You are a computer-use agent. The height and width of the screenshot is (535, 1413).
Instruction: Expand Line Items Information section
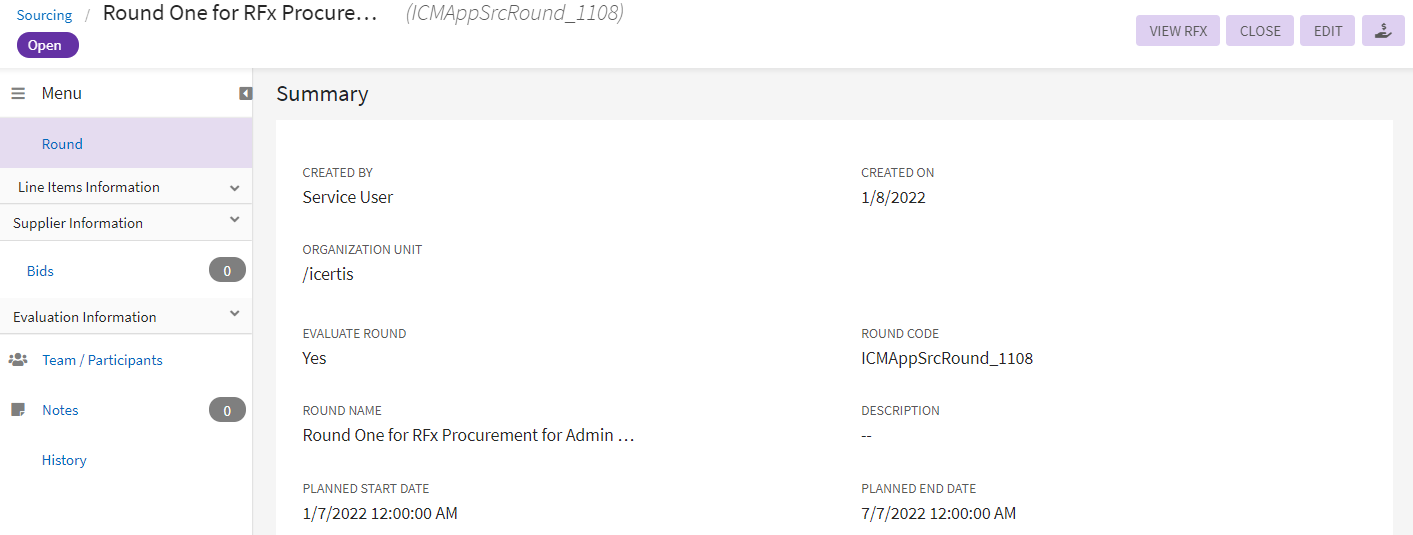coord(234,187)
